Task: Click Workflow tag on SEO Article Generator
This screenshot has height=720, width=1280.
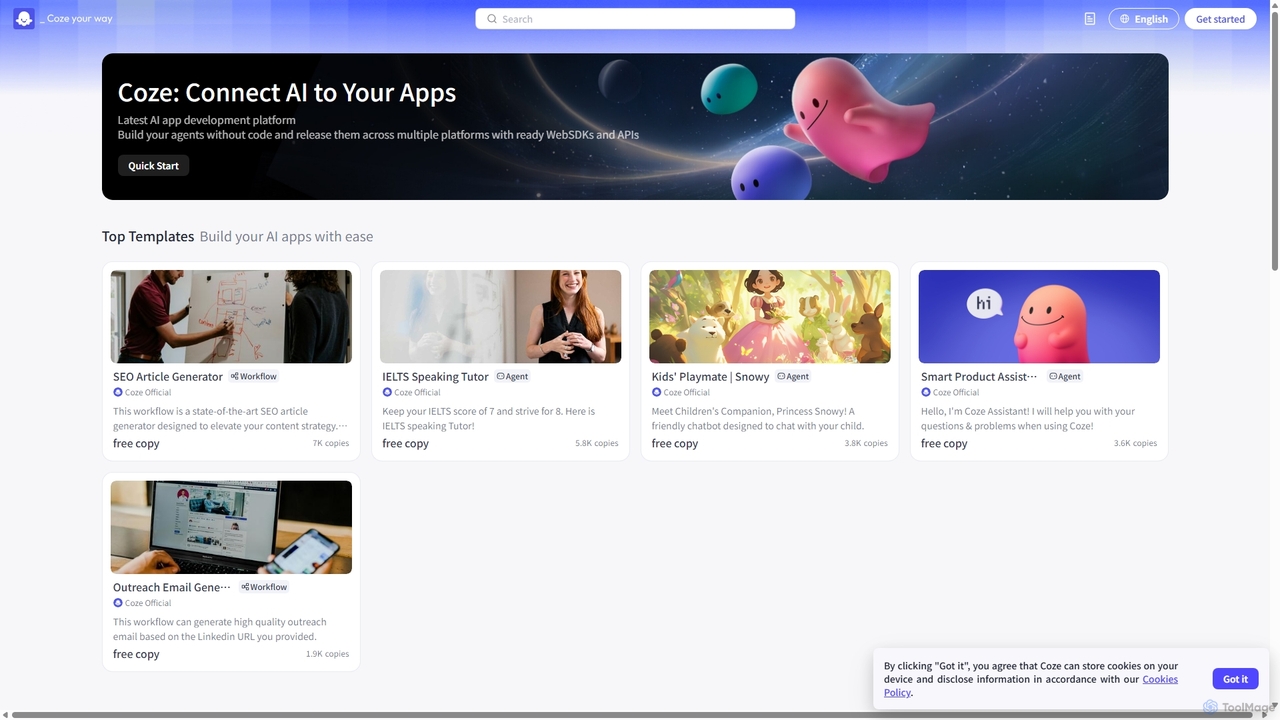Action: click(254, 377)
